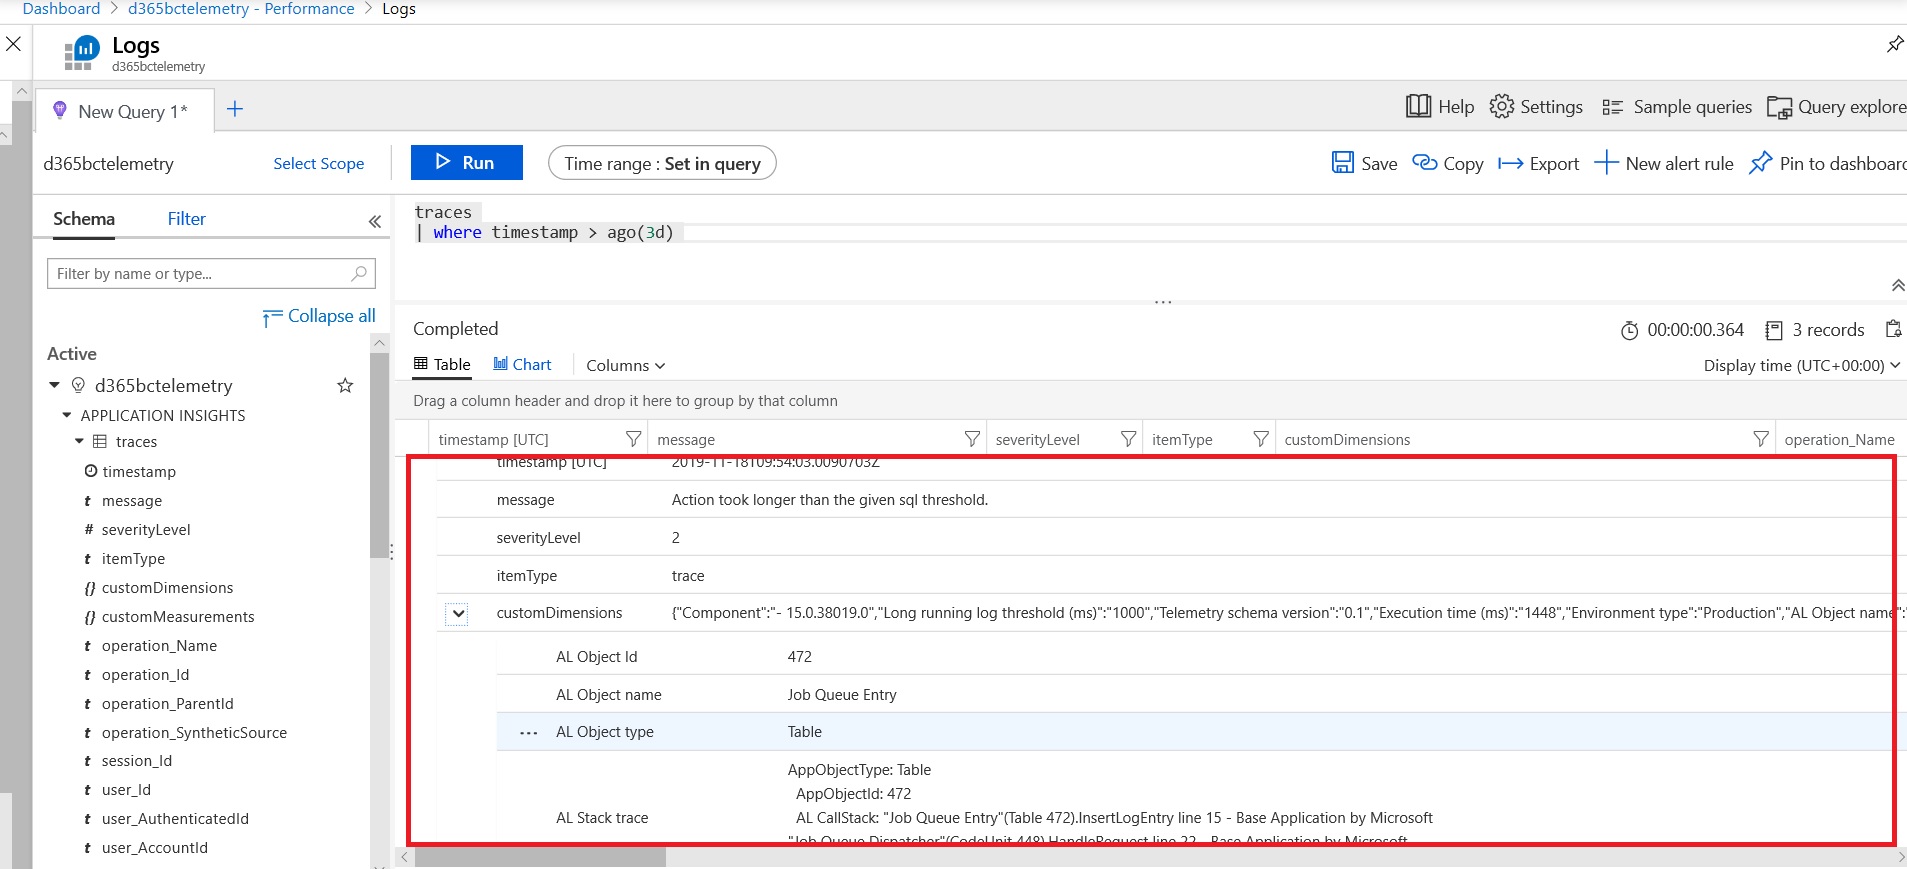The image size is (1907, 869).
Task: Click the copy results clipboard icon
Action: (x=1893, y=329)
